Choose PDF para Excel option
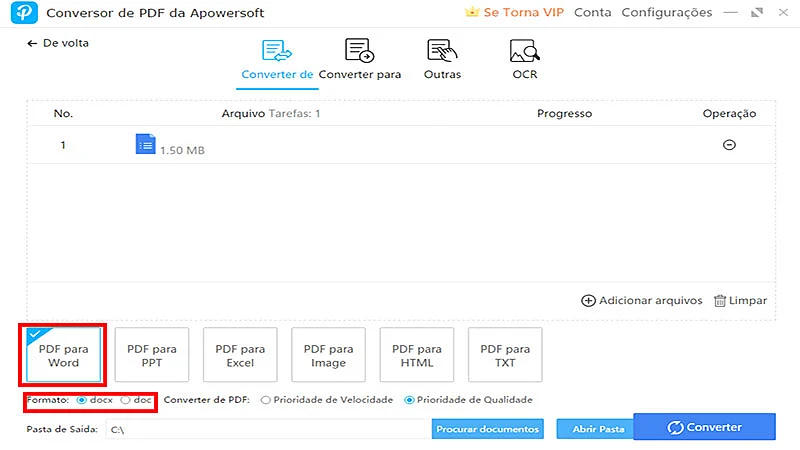This screenshot has height=450, width=800. coord(240,355)
